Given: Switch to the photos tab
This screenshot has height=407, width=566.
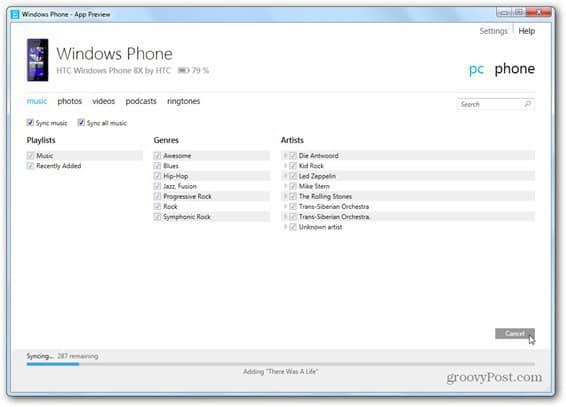Looking at the screenshot, I should coord(70,101).
